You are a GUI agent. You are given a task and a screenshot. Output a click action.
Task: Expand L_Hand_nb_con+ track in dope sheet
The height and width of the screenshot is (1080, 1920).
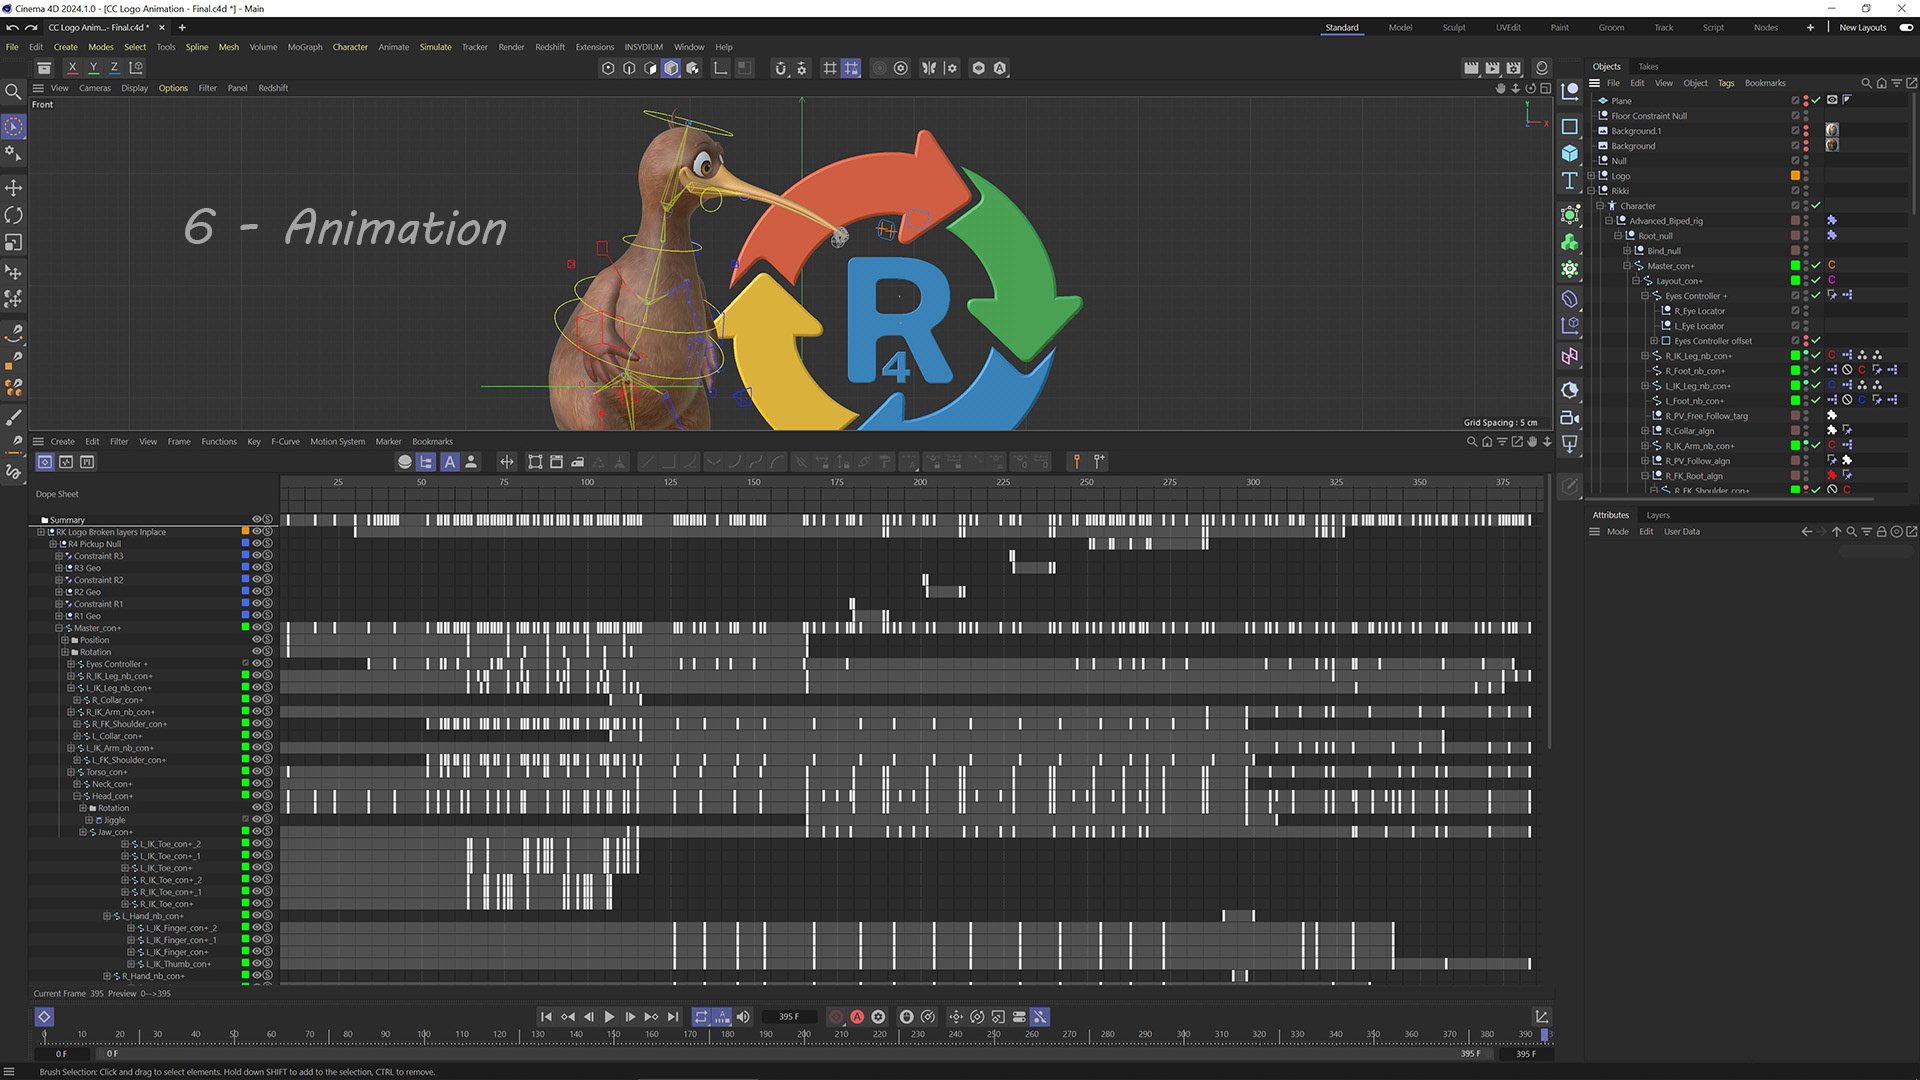point(107,916)
